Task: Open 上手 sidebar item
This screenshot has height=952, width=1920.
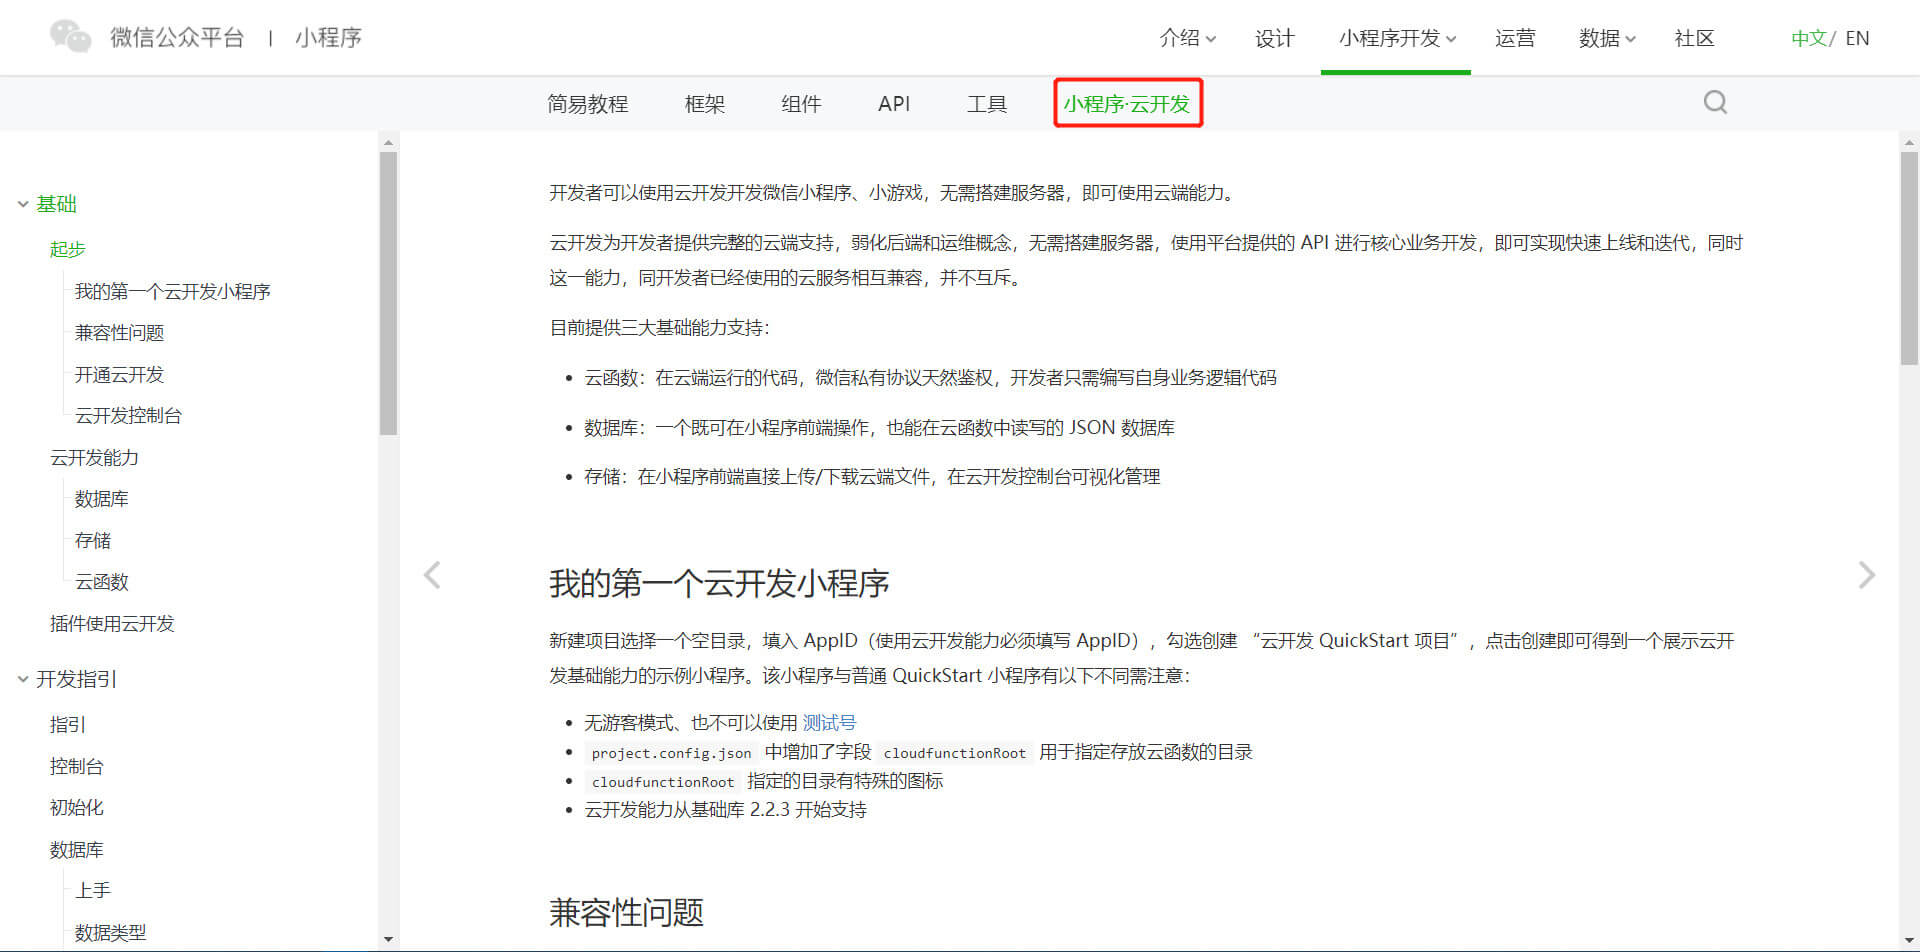Action: coord(92,890)
